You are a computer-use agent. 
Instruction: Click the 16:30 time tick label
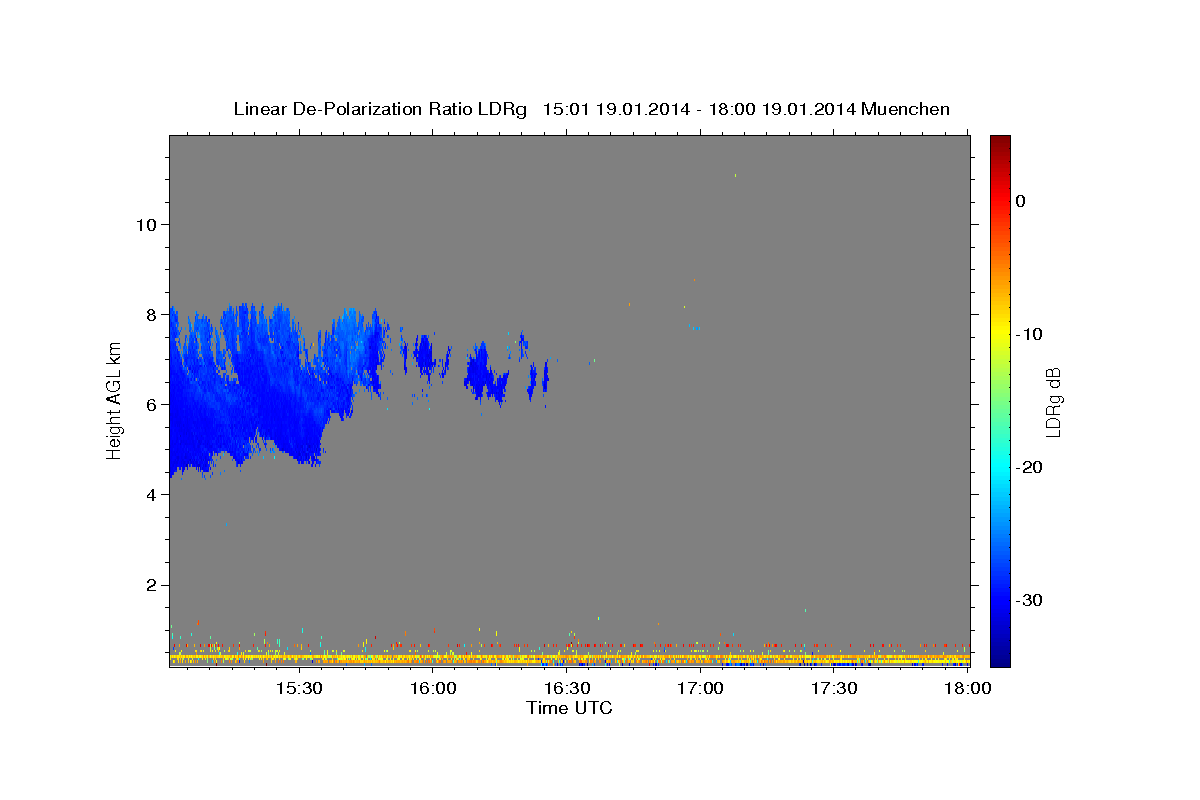(566, 688)
